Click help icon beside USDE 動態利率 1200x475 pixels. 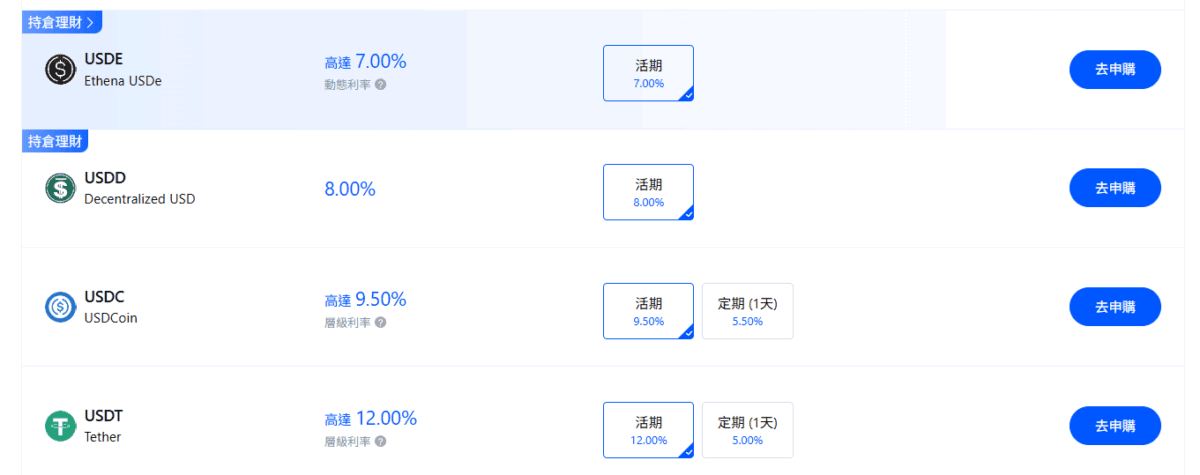point(380,85)
